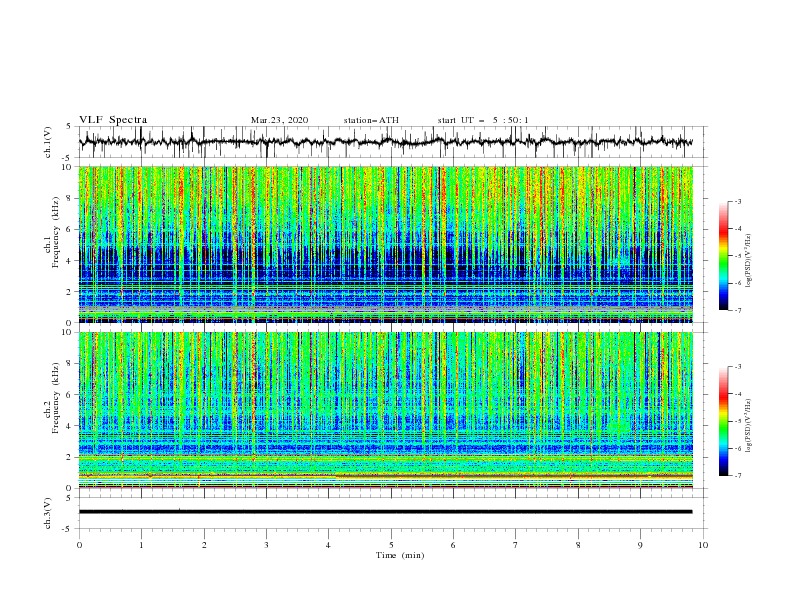
Task: Click time axis tick label "6"
Action: [x=453, y=545]
